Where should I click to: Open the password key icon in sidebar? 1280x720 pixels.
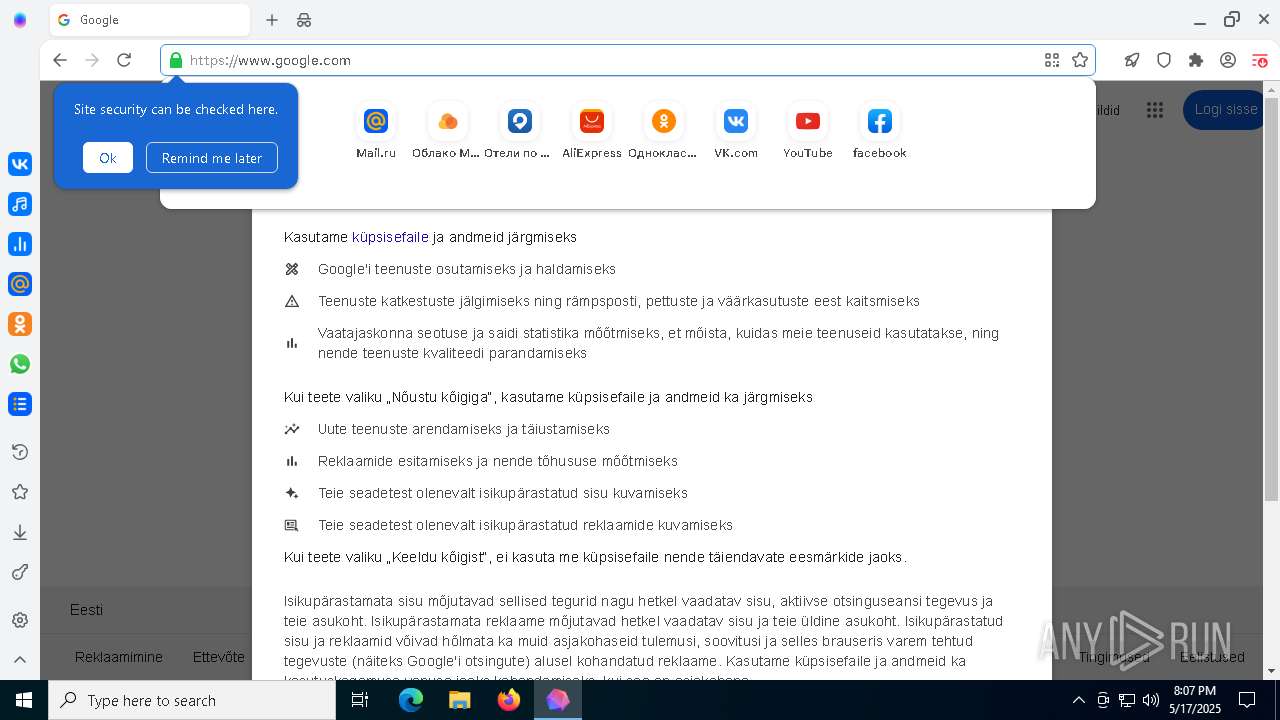(x=20, y=572)
